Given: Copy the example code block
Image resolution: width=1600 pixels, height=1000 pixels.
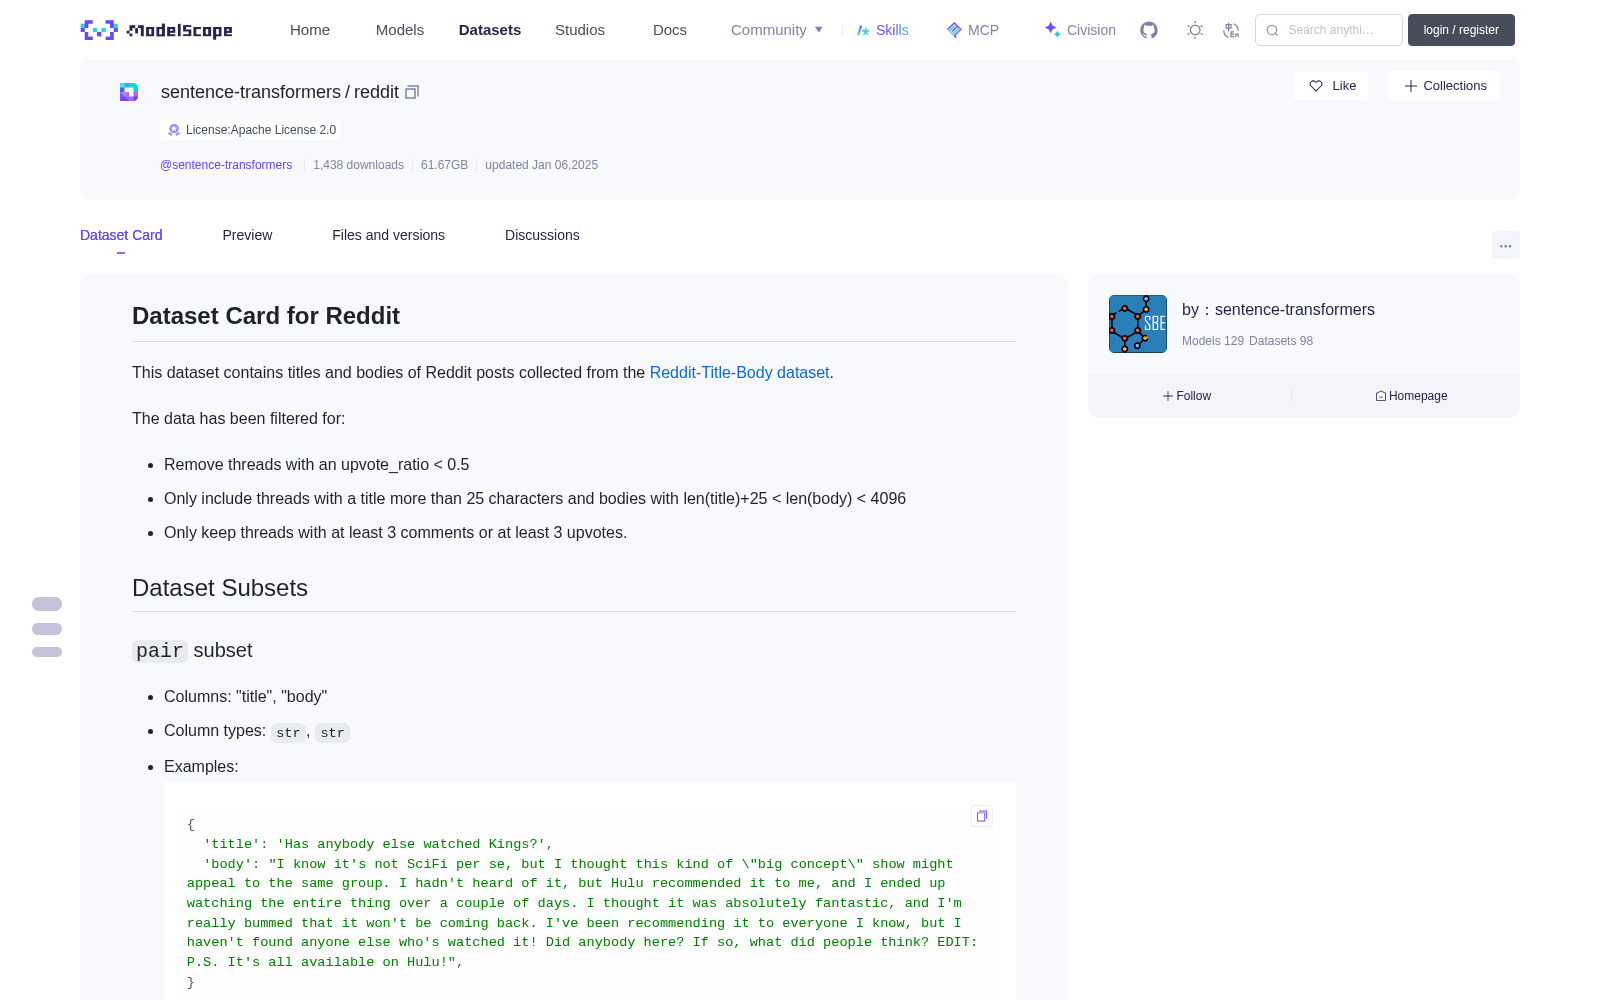Looking at the screenshot, I should pos(982,816).
